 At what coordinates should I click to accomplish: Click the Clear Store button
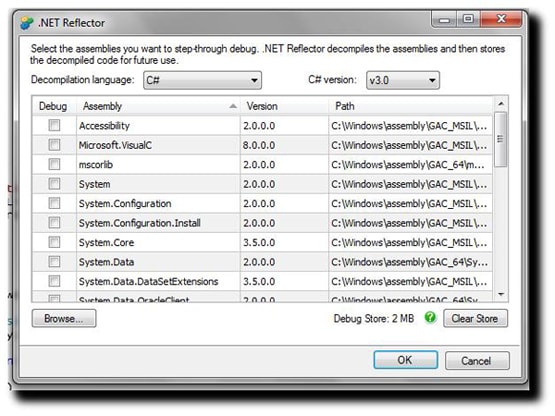tap(475, 318)
